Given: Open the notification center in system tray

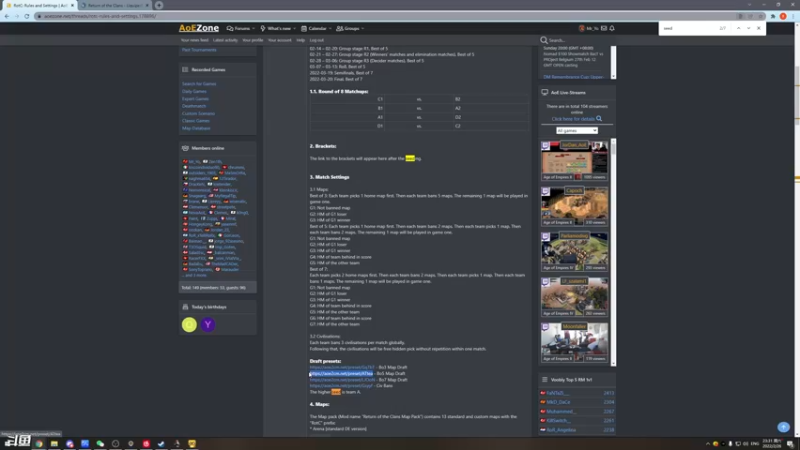Looking at the screenshot, I should (x=790, y=444).
